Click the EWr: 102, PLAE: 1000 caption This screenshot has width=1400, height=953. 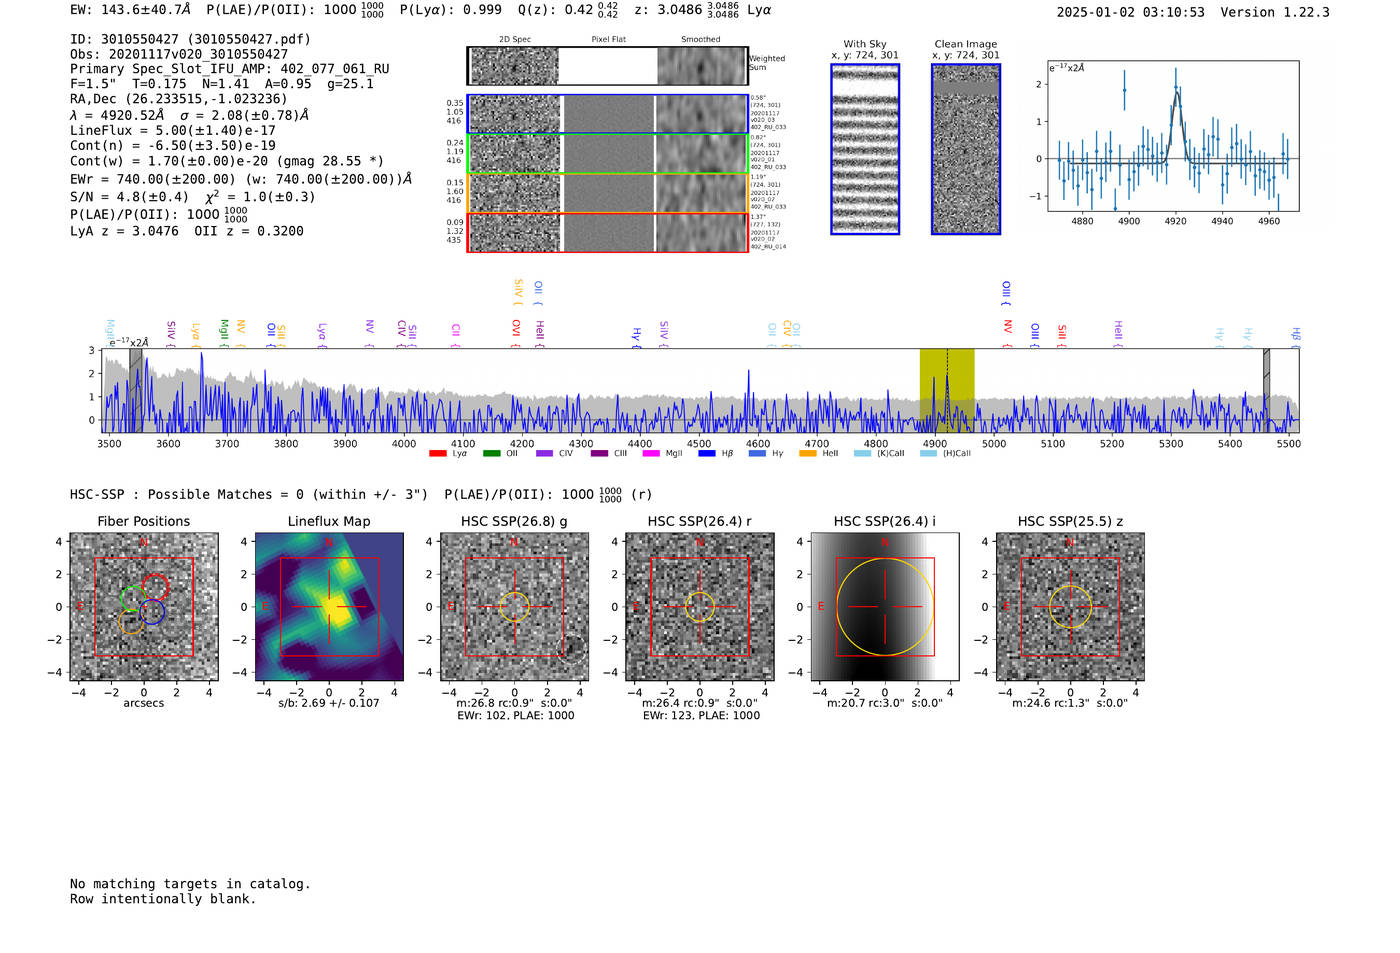pos(515,716)
